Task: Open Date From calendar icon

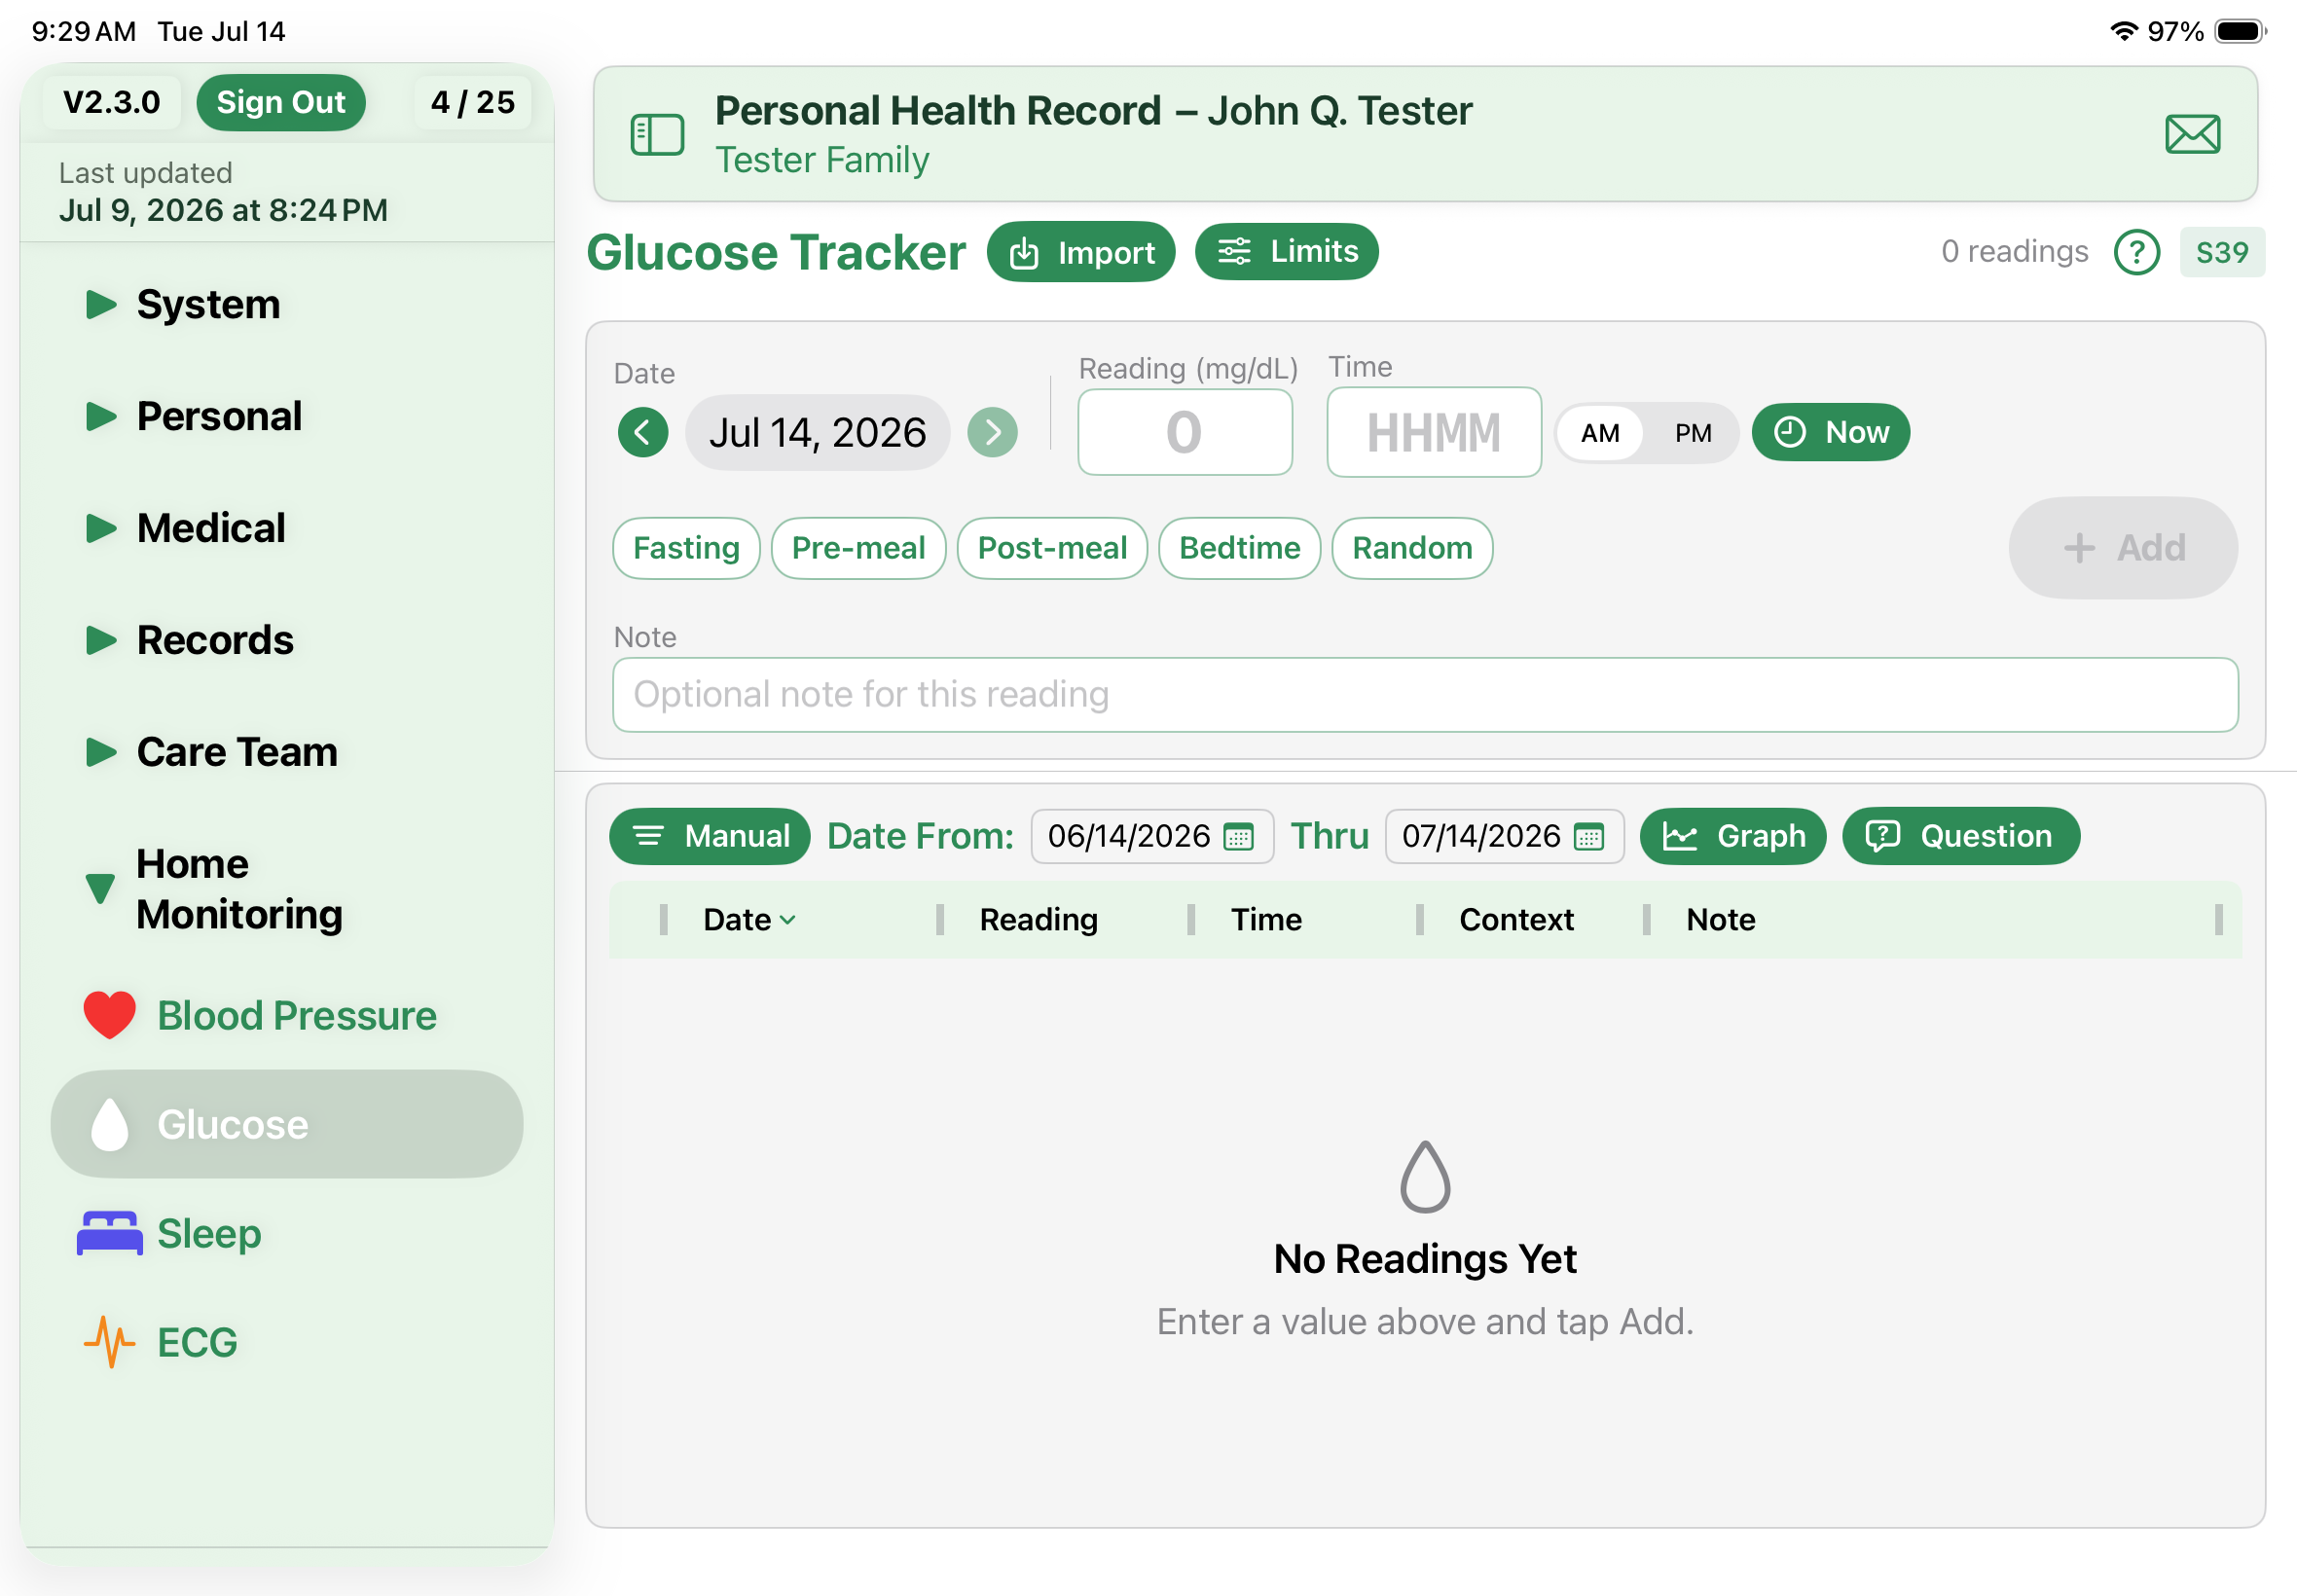Action: tap(1238, 836)
